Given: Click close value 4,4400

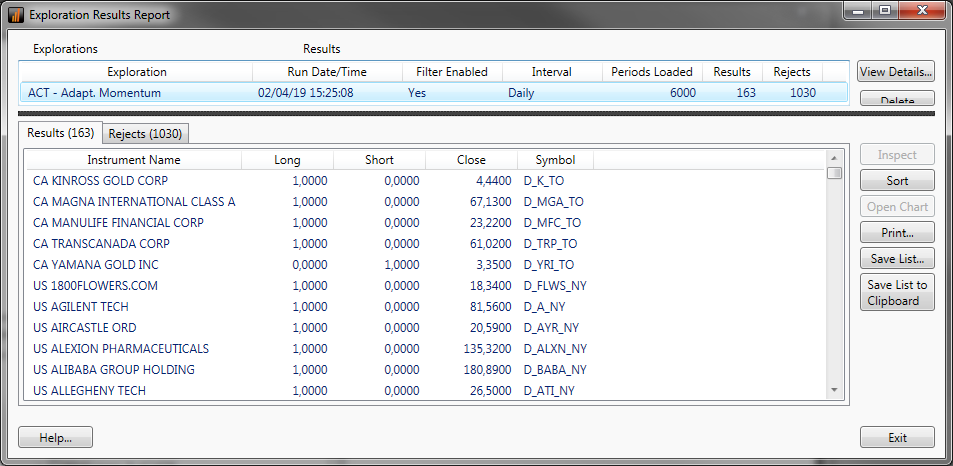Looking at the screenshot, I should click(x=493, y=181).
